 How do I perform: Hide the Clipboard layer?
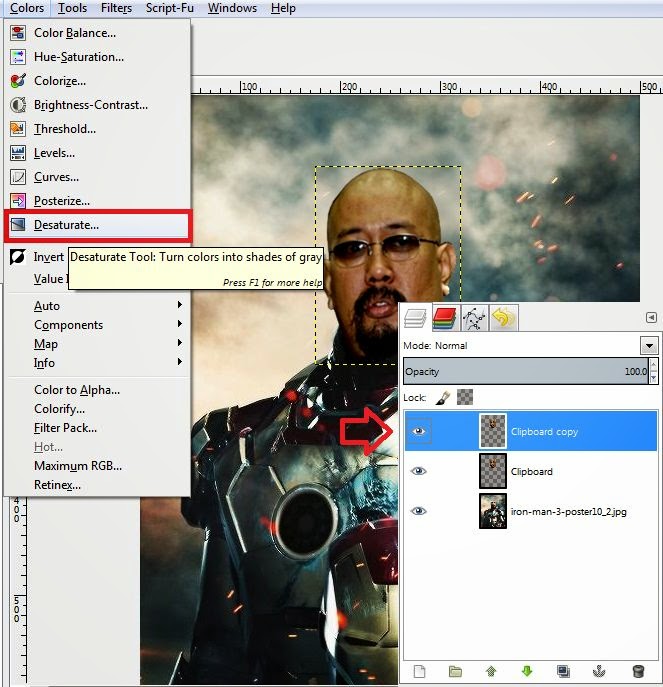[x=419, y=471]
